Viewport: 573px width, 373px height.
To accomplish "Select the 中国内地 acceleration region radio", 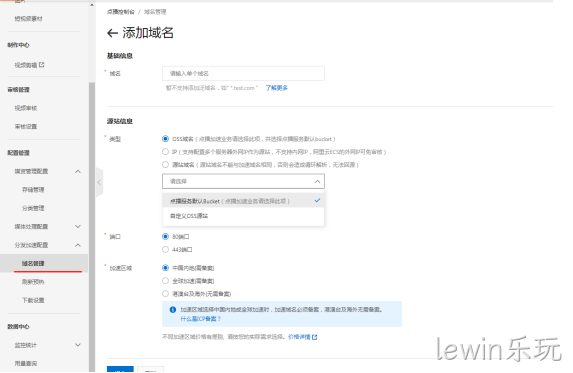I will click(x=165, y=268).
